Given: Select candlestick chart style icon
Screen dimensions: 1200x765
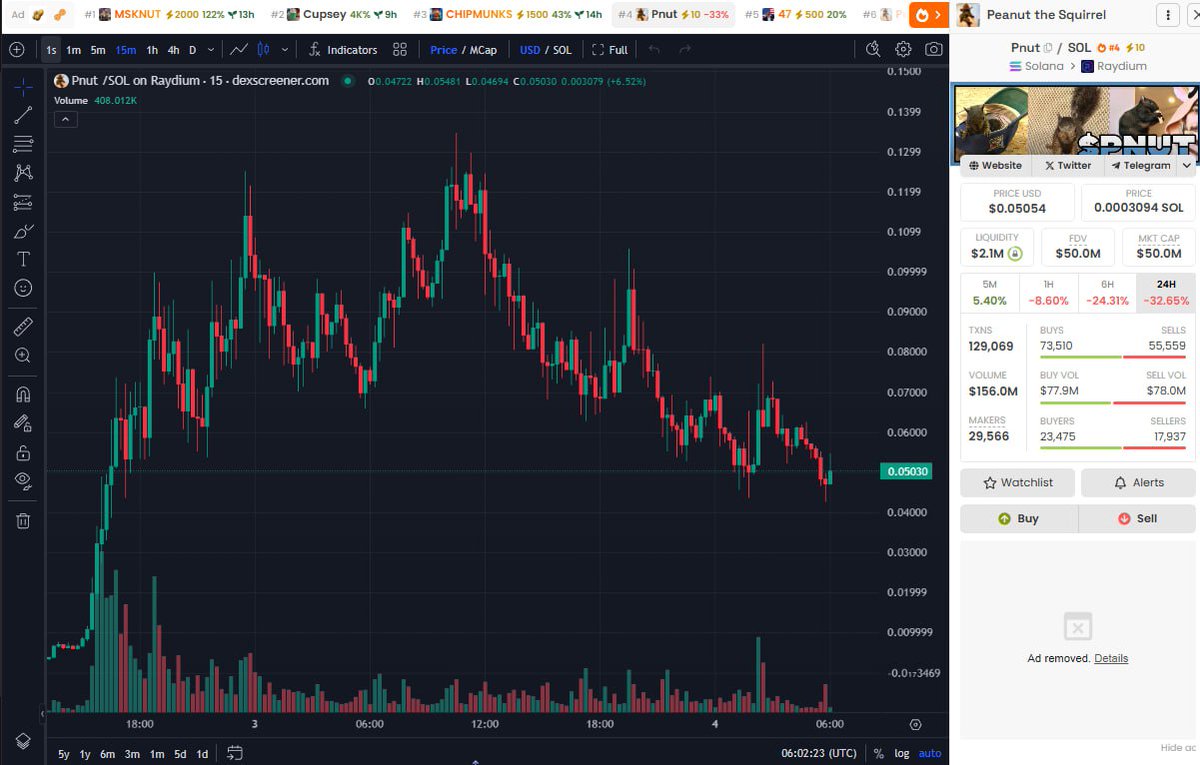Looking at the screenshot, I should tap(264, 50).
